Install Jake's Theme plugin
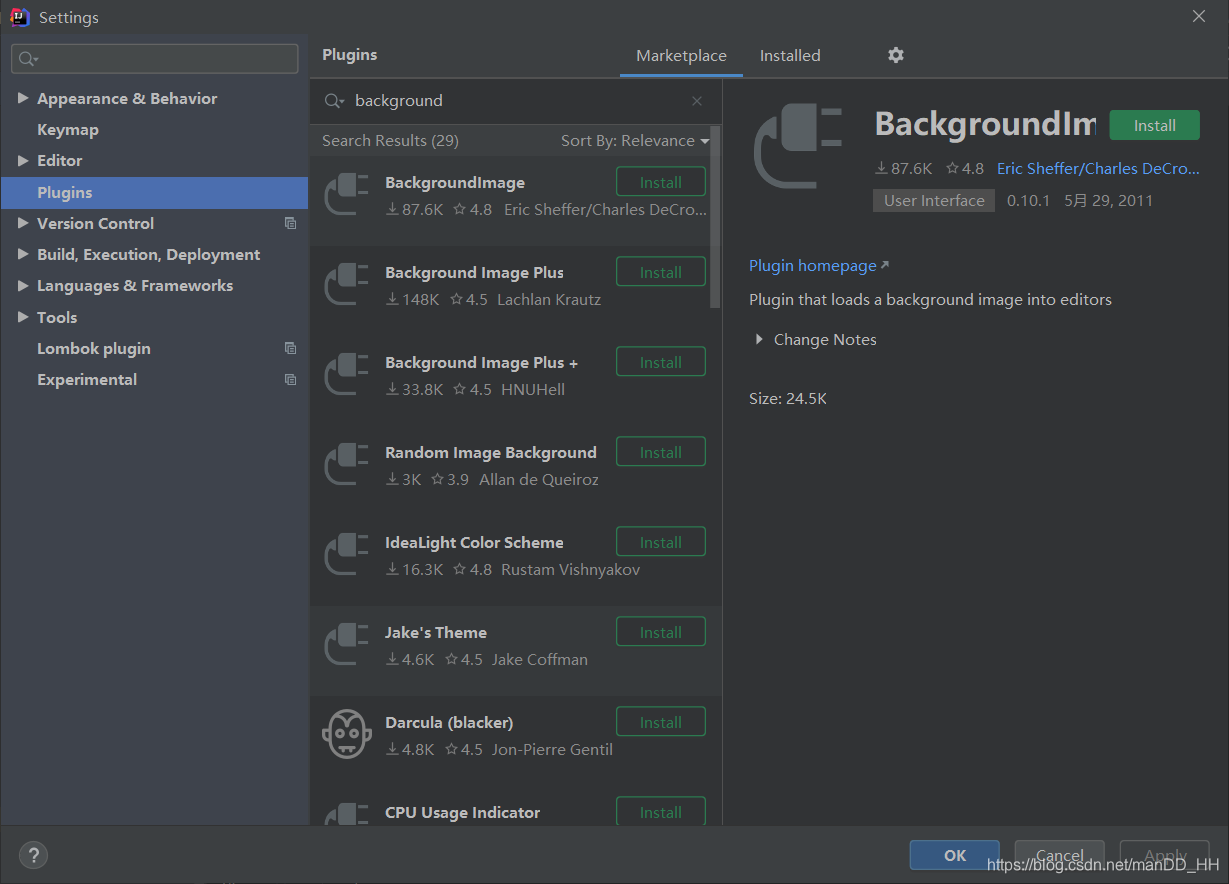This screenshot has height=884, width=1229. tap(661, 632)
